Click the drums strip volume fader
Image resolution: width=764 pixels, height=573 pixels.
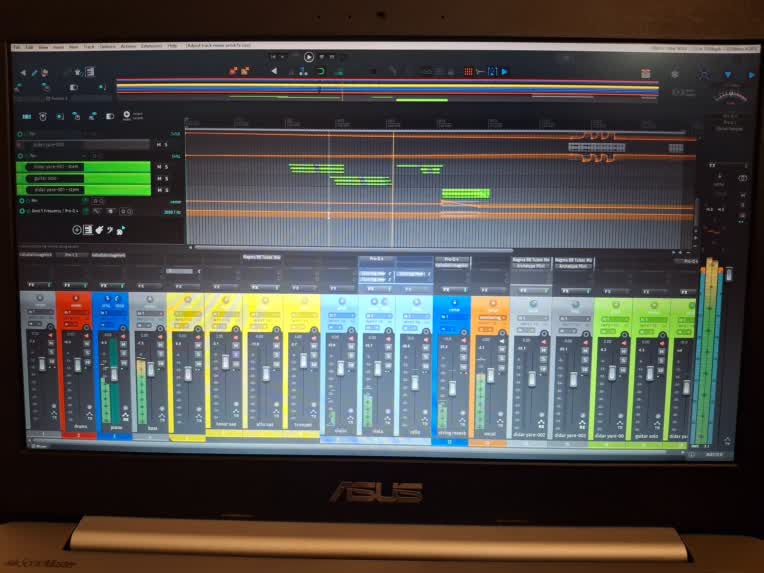click(77, 364)
